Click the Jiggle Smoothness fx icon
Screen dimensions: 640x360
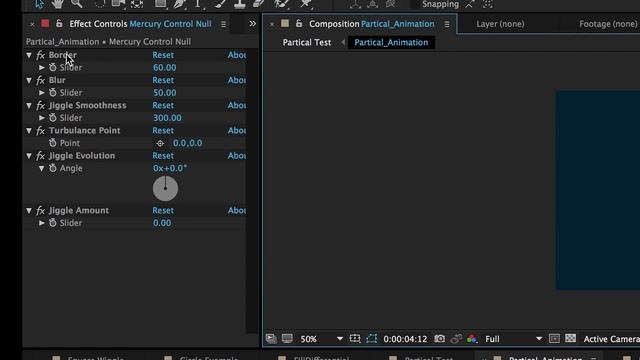(x=40, y=106)
